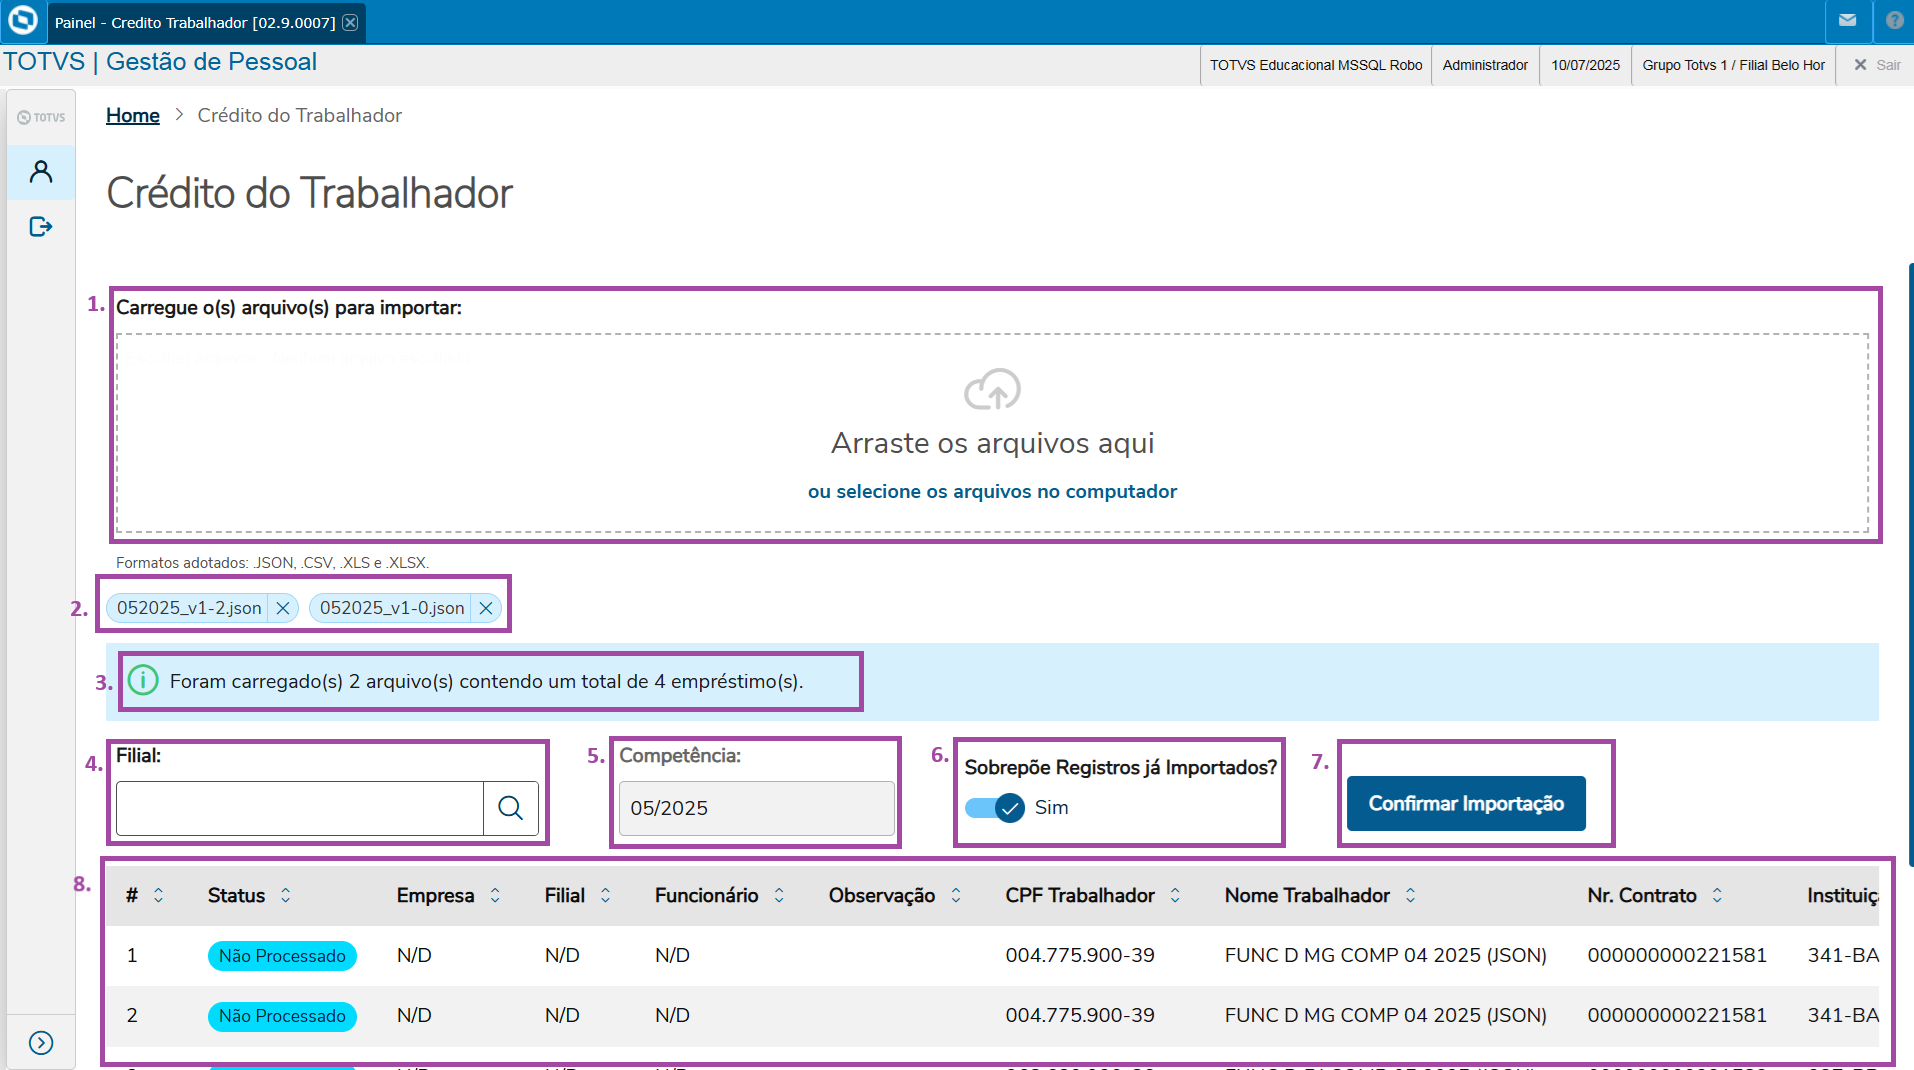
Task: Open the mail messages icon
Action: pos(1847,21)
